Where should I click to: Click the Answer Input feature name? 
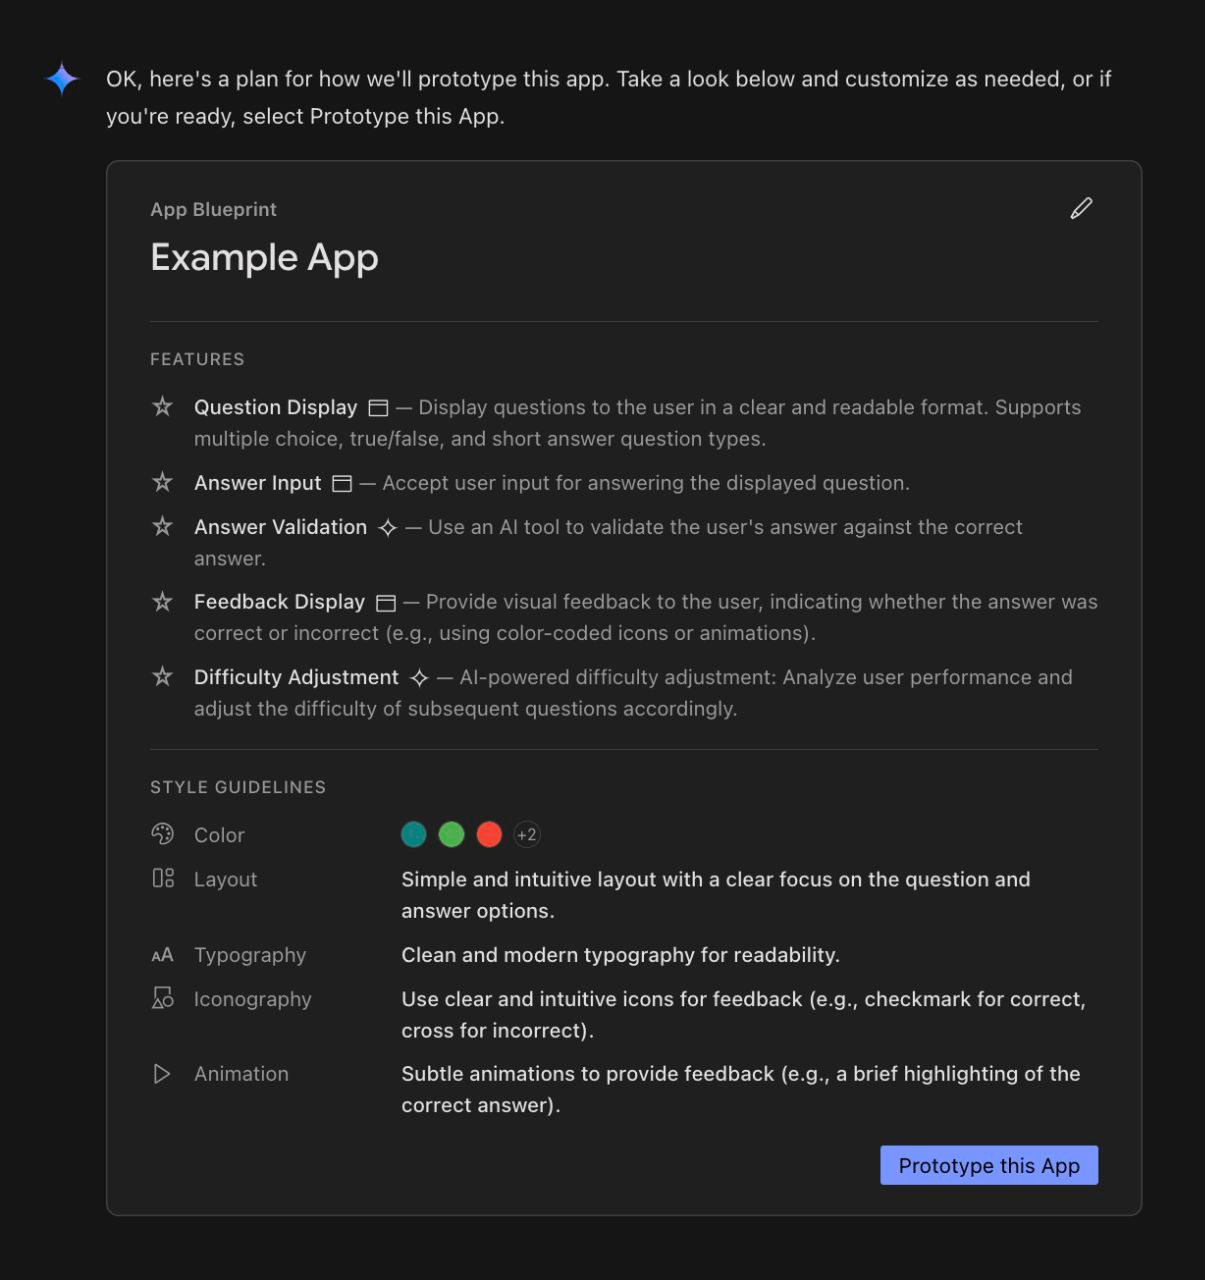[258, 483]
